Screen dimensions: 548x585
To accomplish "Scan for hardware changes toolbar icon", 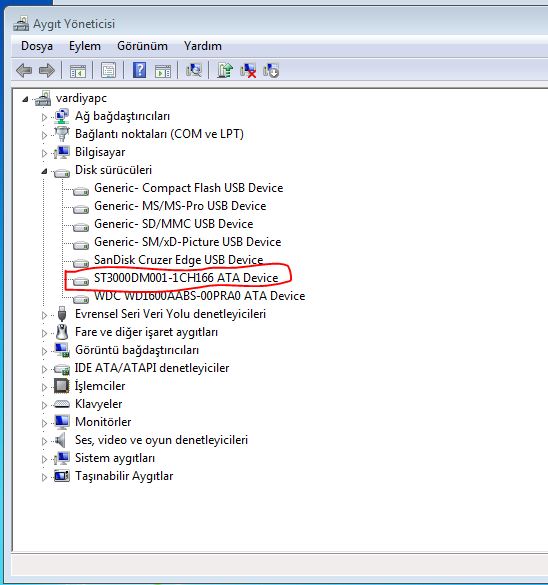I will click(x=194, y=71).
